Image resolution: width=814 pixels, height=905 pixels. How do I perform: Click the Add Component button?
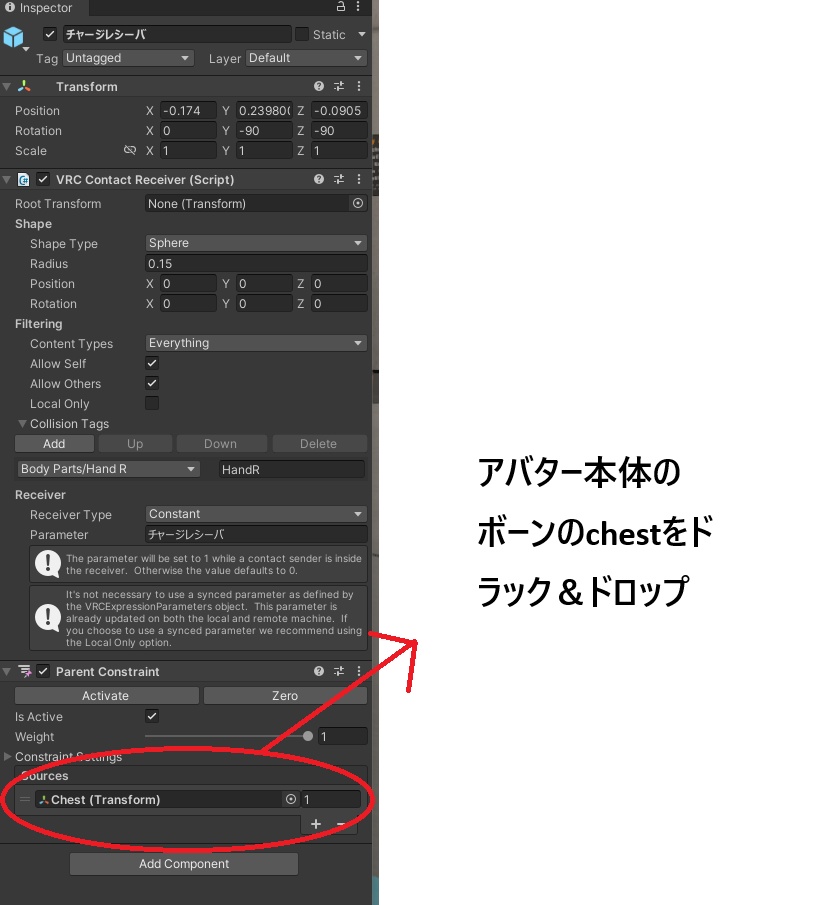183,863
